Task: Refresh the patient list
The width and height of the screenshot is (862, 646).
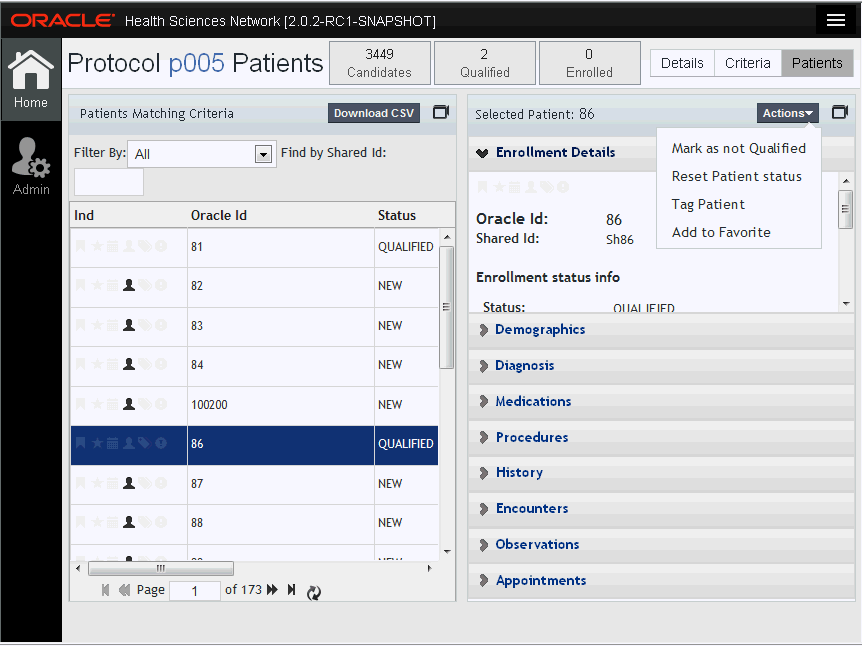Action: [313, 592]
